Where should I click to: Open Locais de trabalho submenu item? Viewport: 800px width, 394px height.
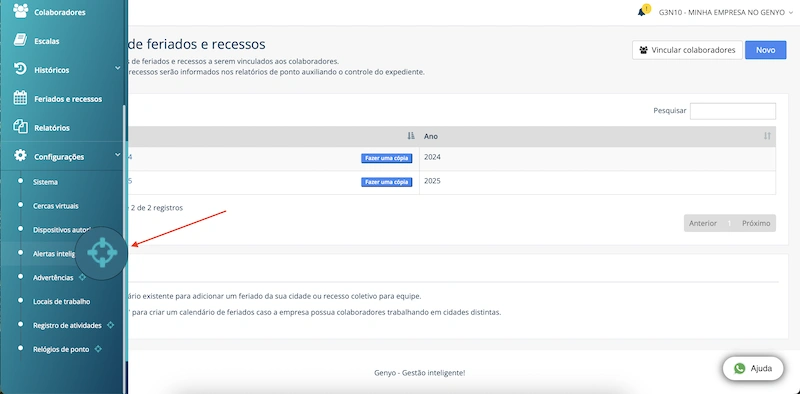coord(62,302)
